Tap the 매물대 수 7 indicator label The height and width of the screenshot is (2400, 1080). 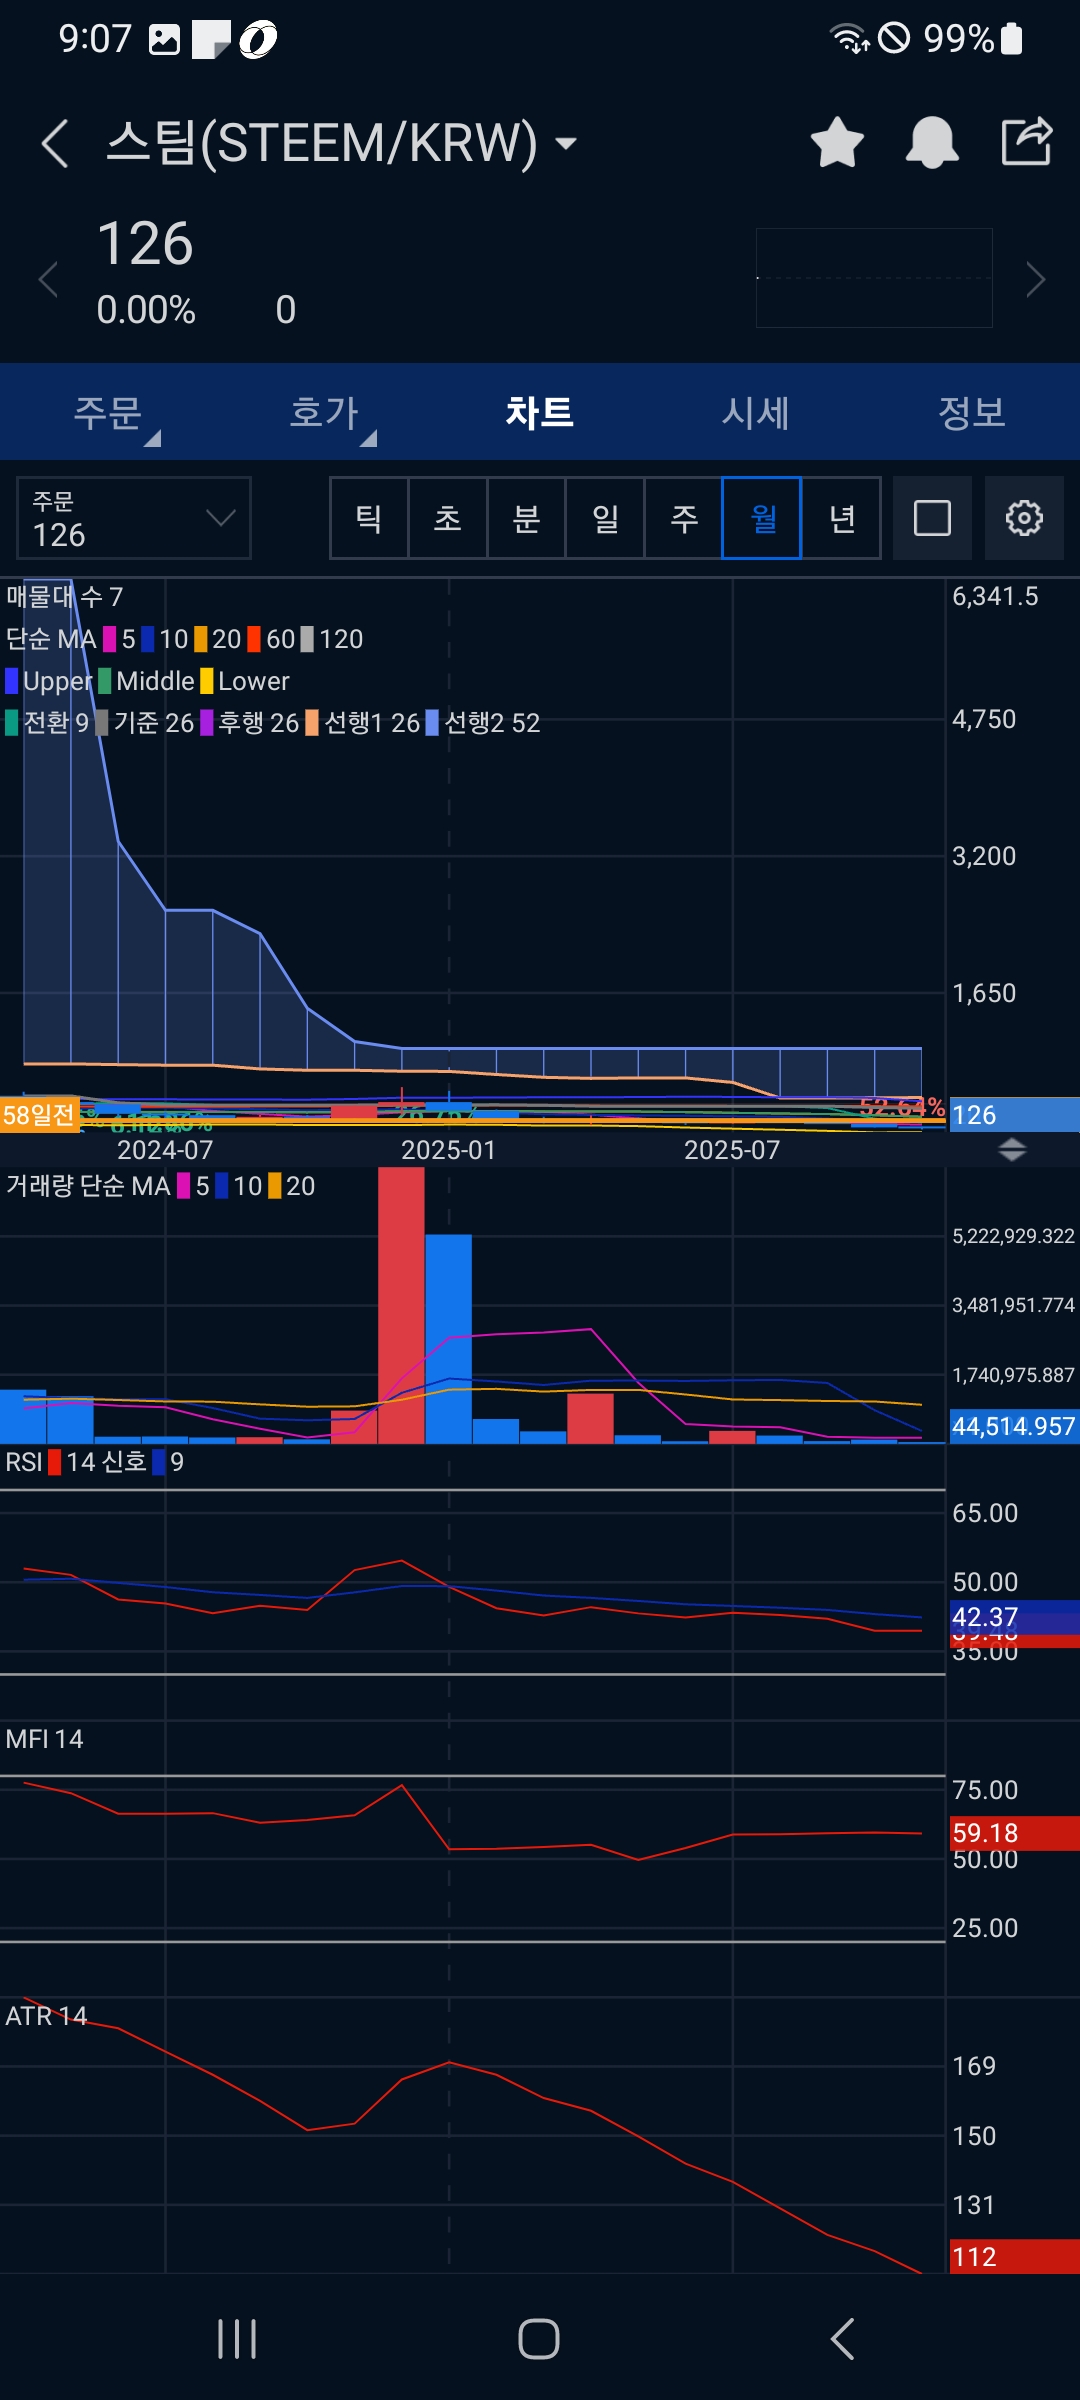click(x=64, y=597)
